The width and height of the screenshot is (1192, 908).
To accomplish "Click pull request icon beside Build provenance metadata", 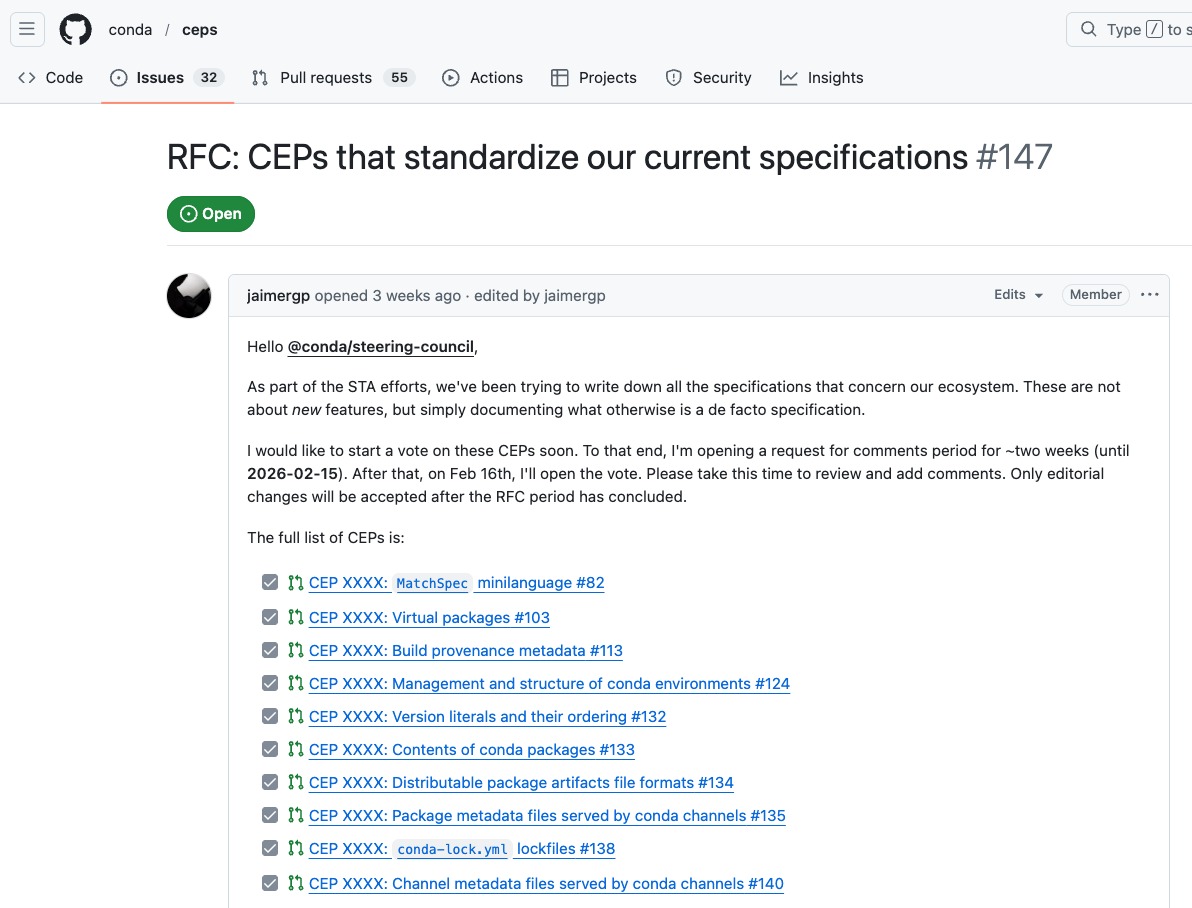I will coord(295,650).
